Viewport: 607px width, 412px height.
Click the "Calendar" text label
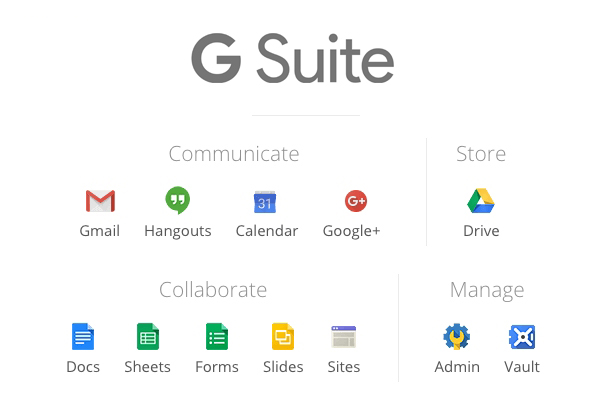tap(266, 231)
